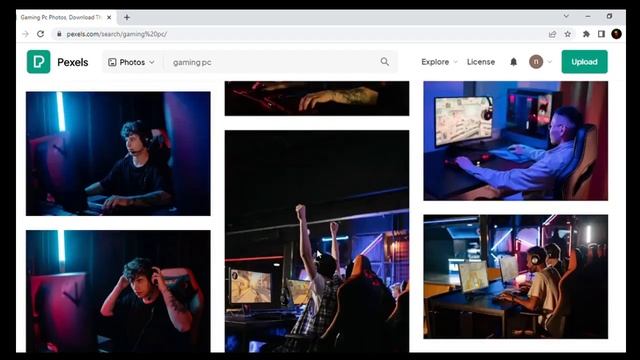
Task: Open photo of two players in esports room
Action: click(x=516, y=276)
